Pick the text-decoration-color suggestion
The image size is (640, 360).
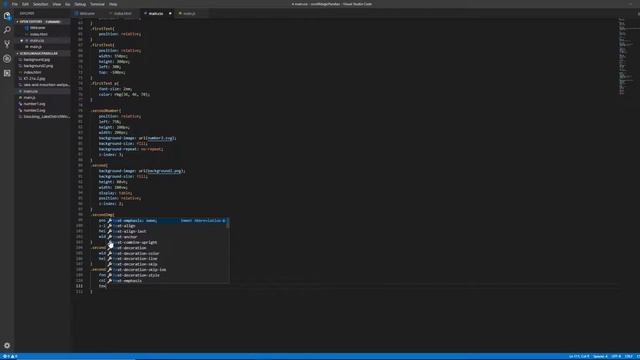[x=167, y=253]
